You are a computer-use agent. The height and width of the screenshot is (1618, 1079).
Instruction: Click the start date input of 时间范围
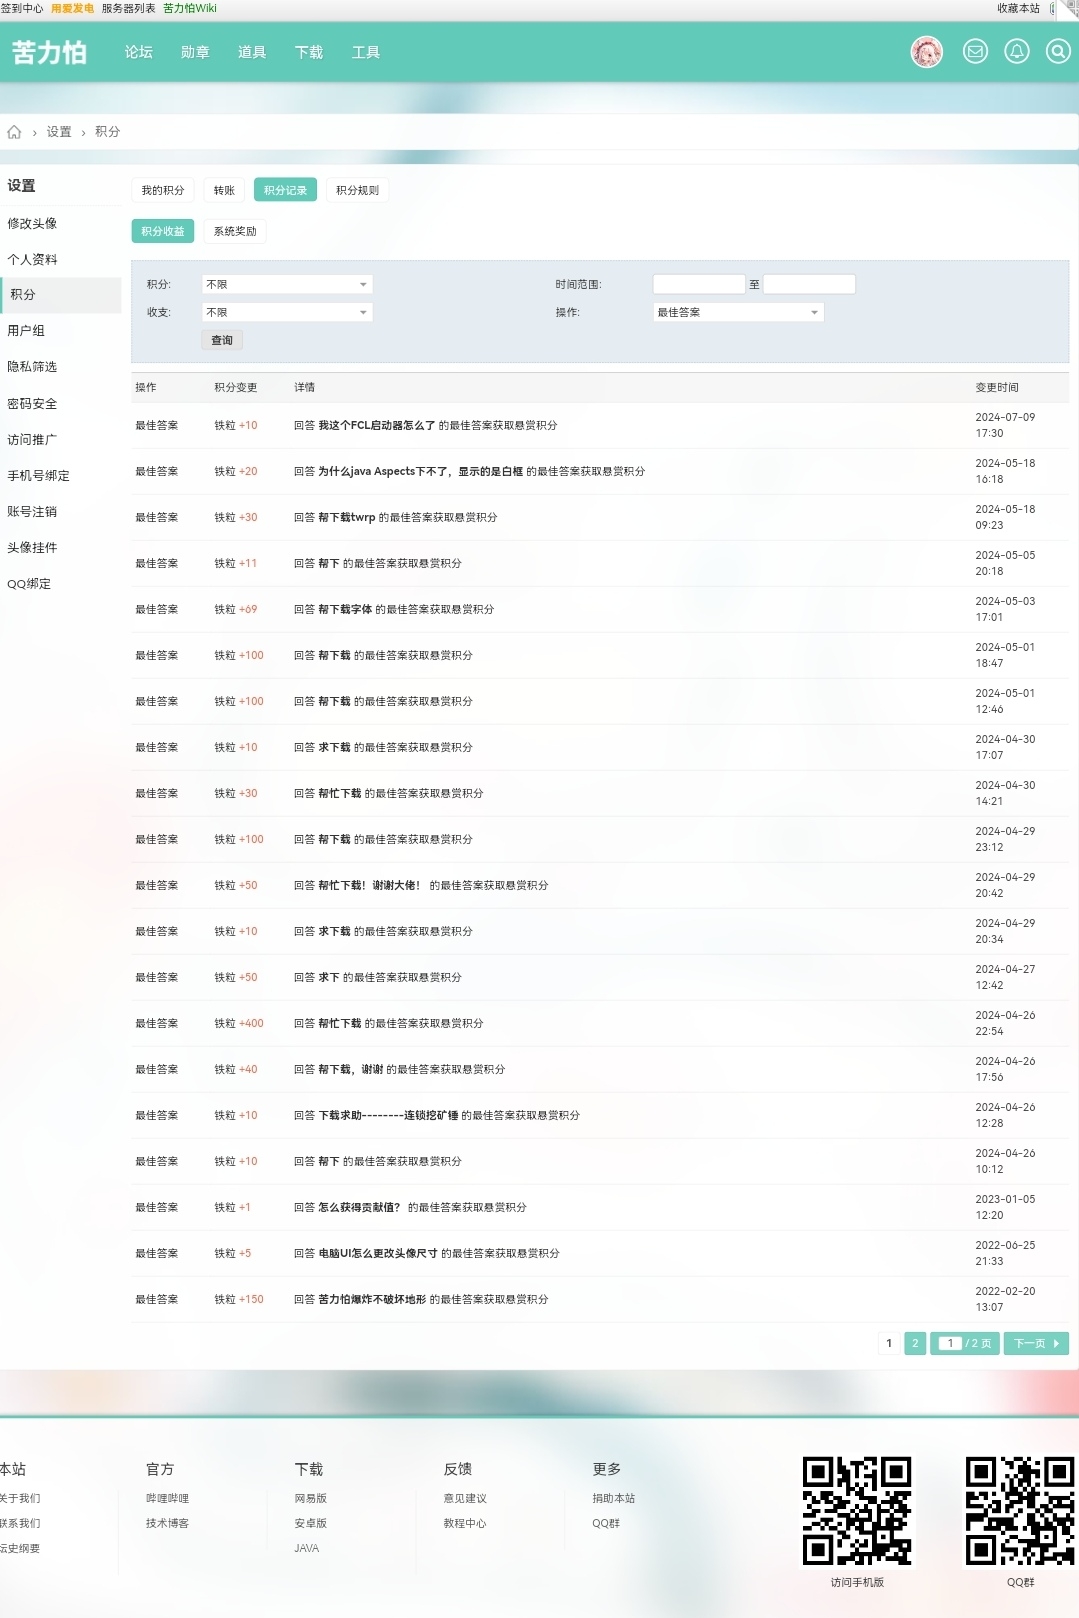(x=699, y=285)
